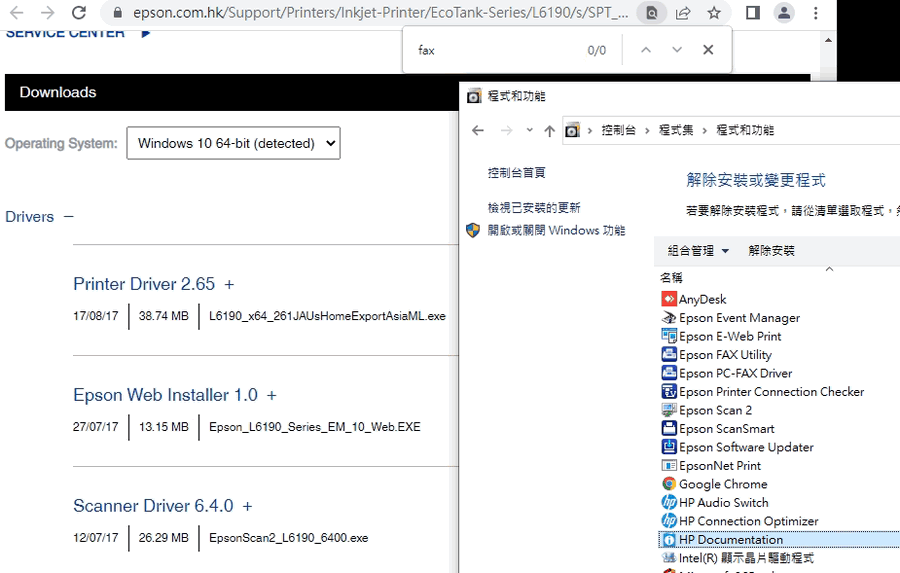Select Epson FAX Utility in program list
The height and width of the screenshot is (573, 900).
[x=725, y=355]
